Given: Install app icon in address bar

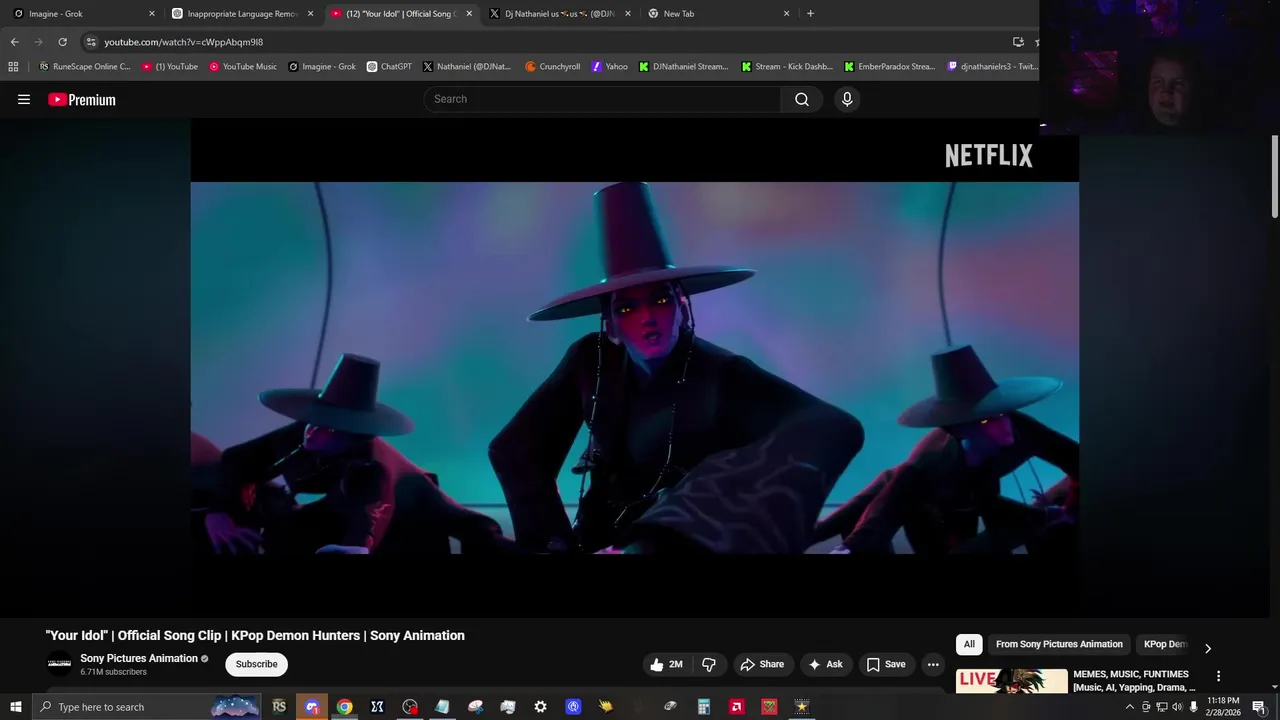Looking at the screenshot, I should [x=1018, y=42].
